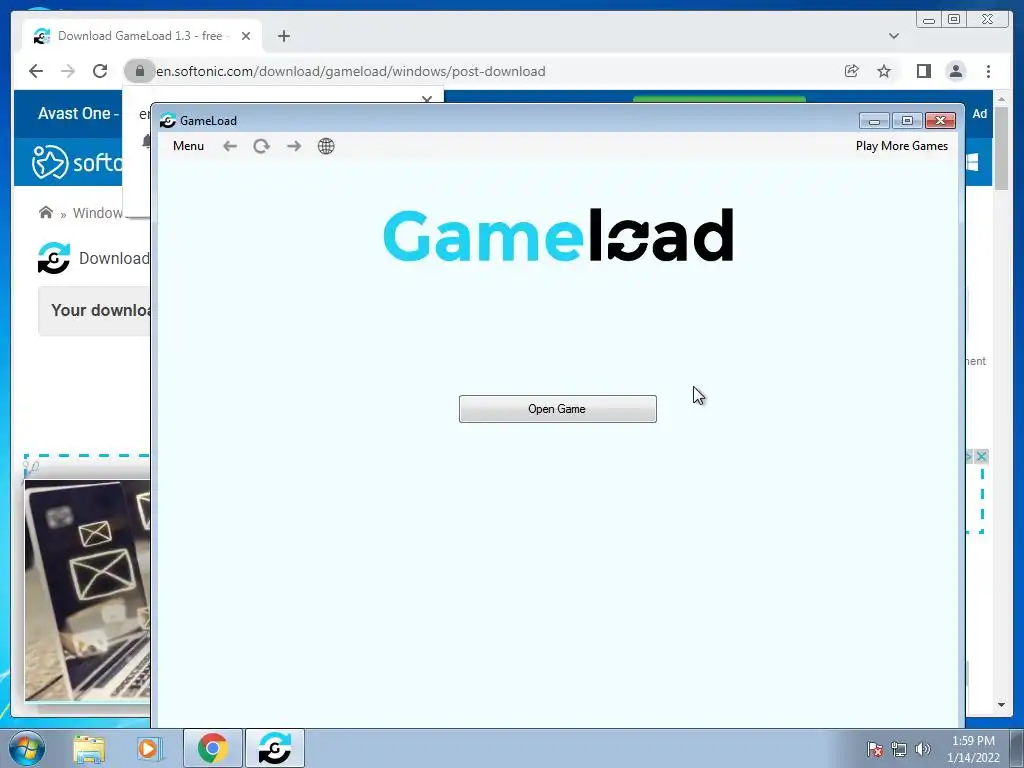Click Chrome forward navigation arrow
This screenshot has width=1024, height=768.
[x=68, y=71]
